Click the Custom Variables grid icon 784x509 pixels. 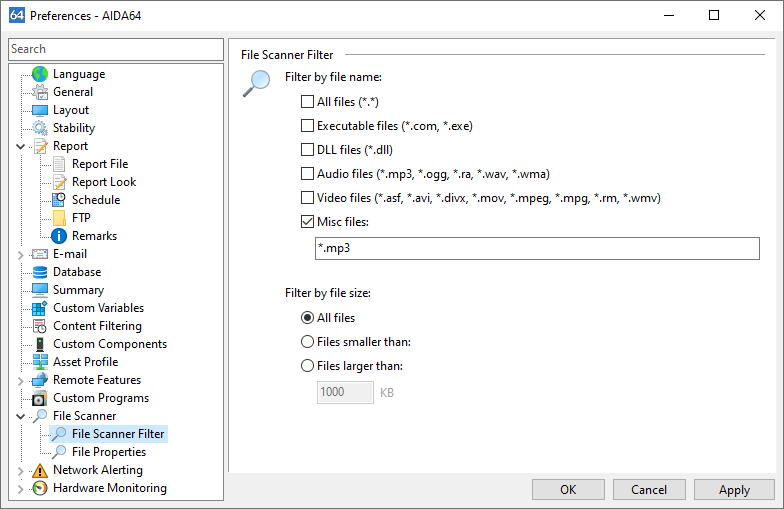click(x=40, y=308)
